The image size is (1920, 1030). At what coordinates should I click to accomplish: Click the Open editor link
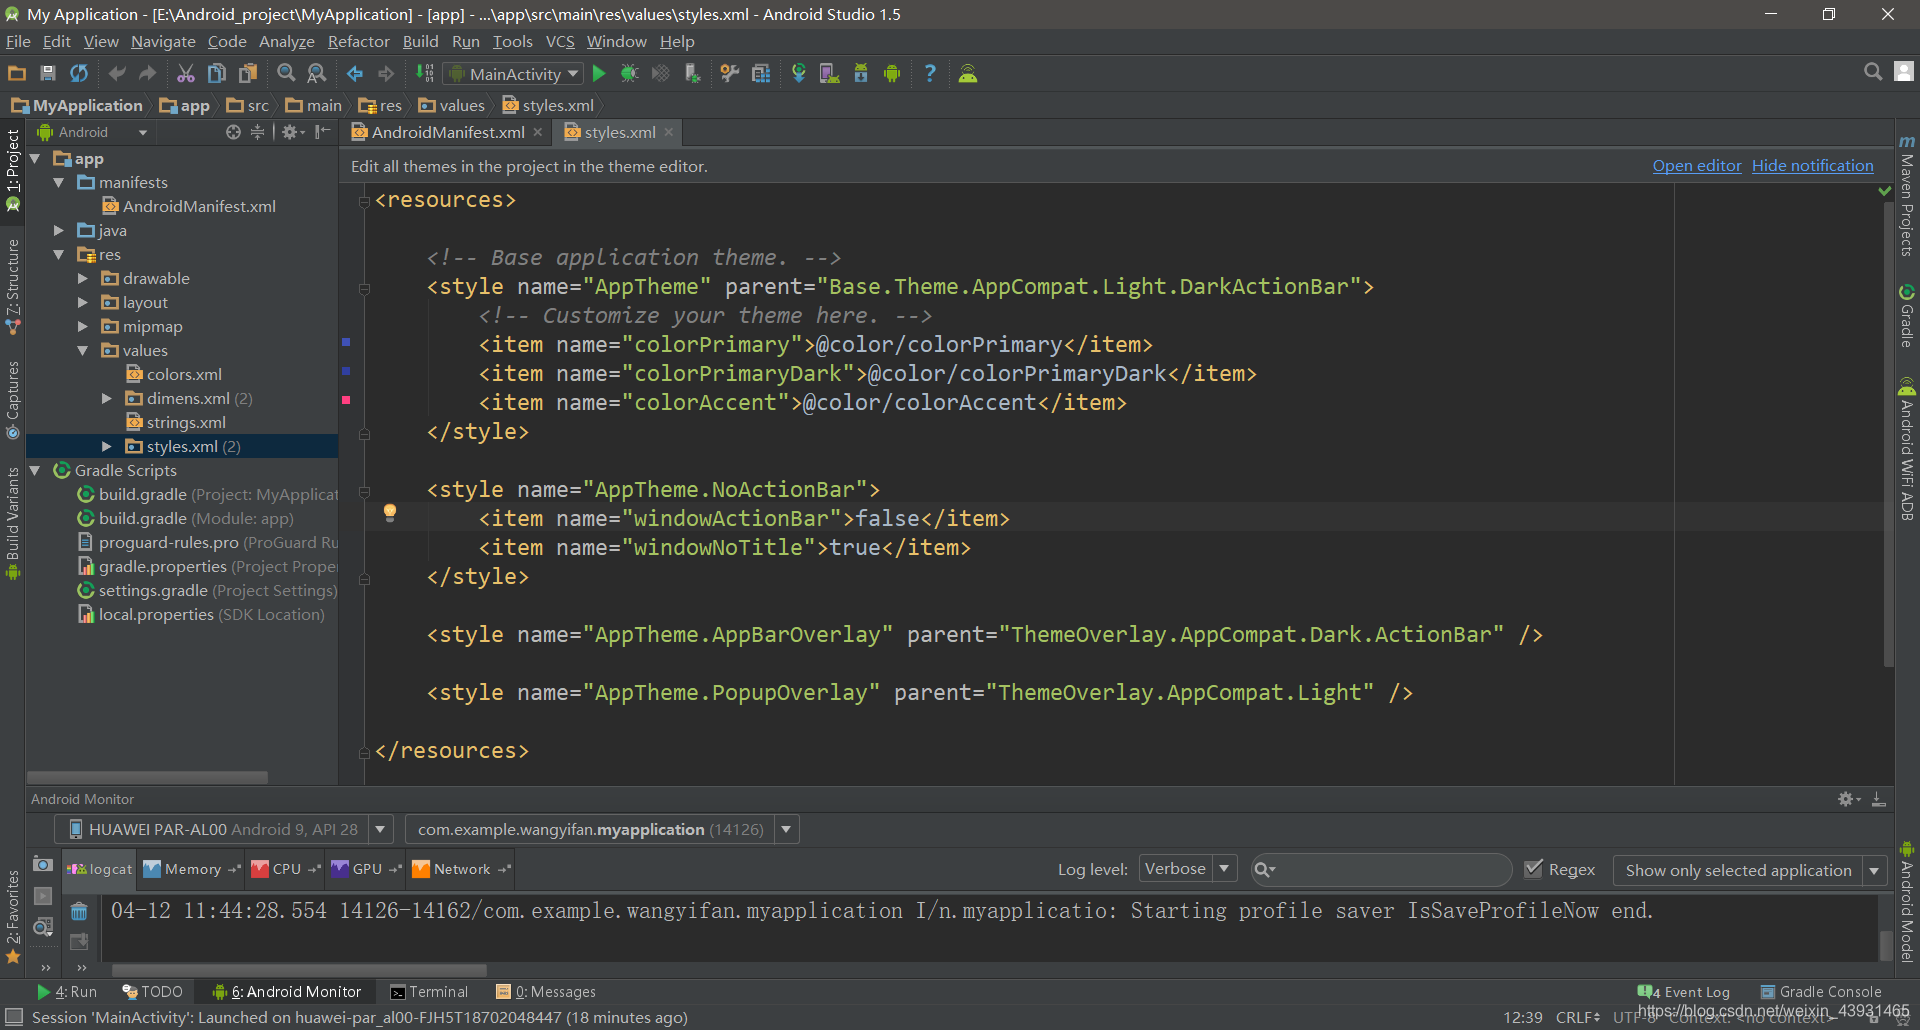point(1697,166)
